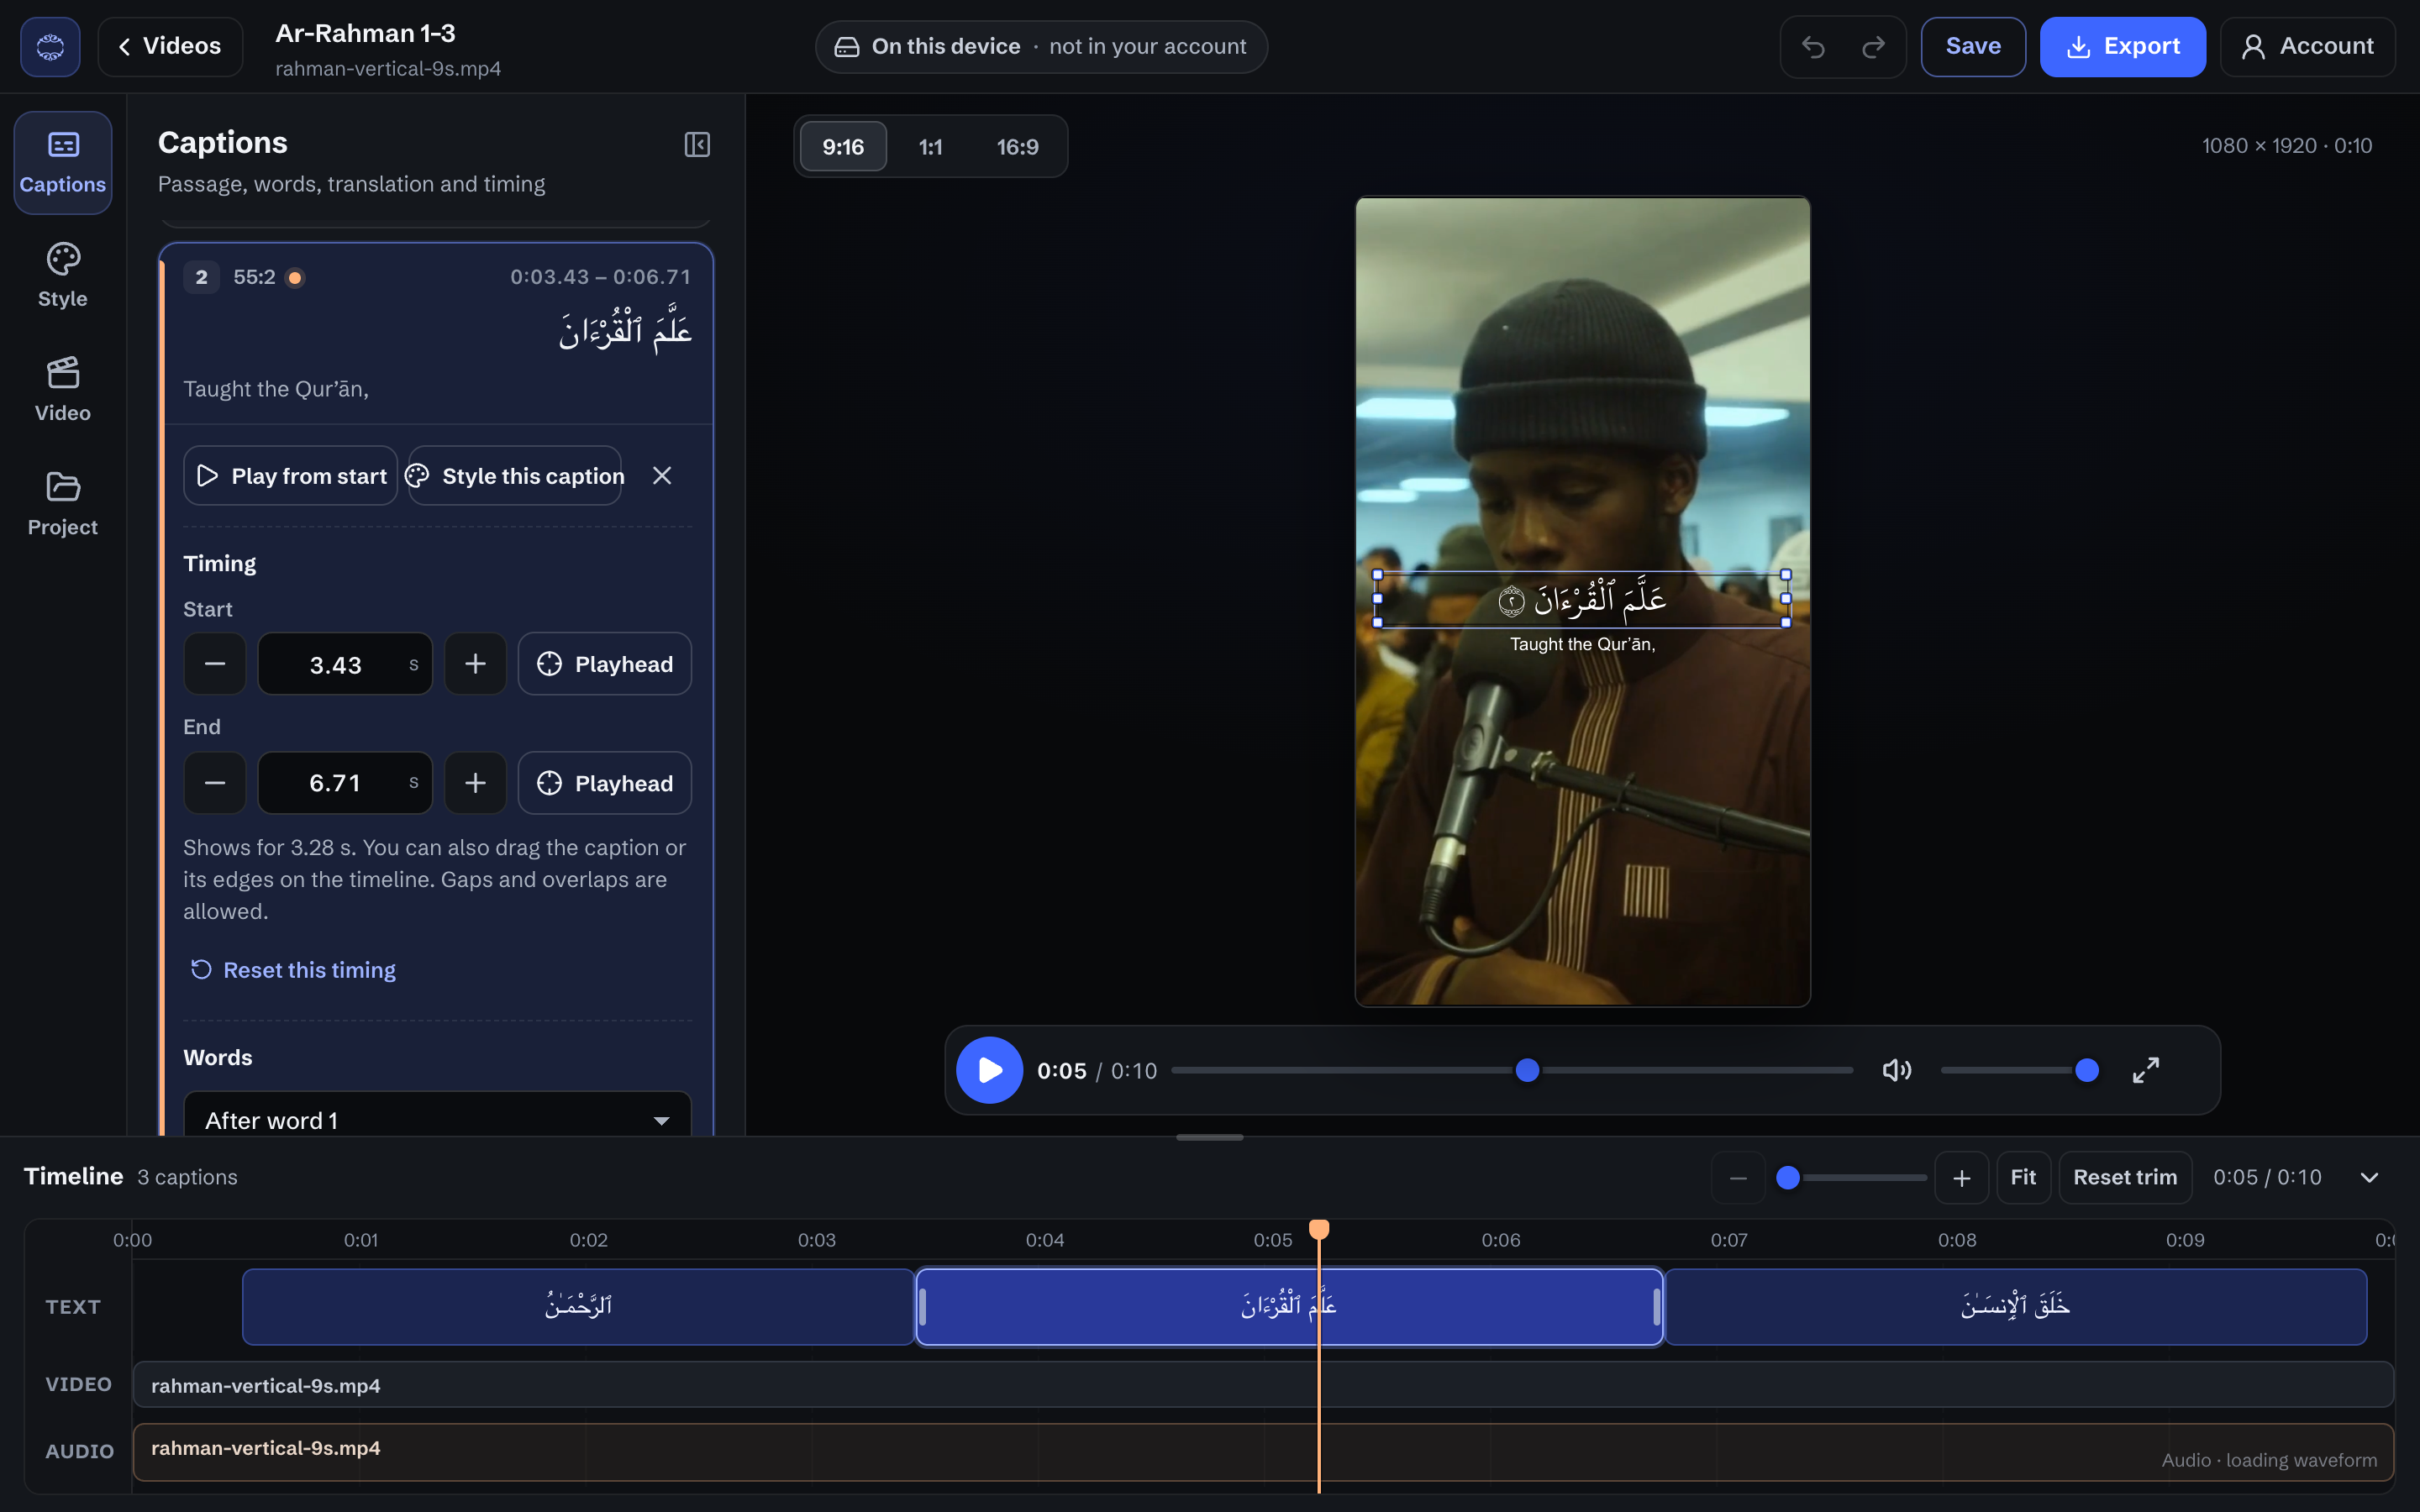Screen dimensions: 2420x1512
Task: Open the Video sidebar tab
Action: [x=63, y=390]
